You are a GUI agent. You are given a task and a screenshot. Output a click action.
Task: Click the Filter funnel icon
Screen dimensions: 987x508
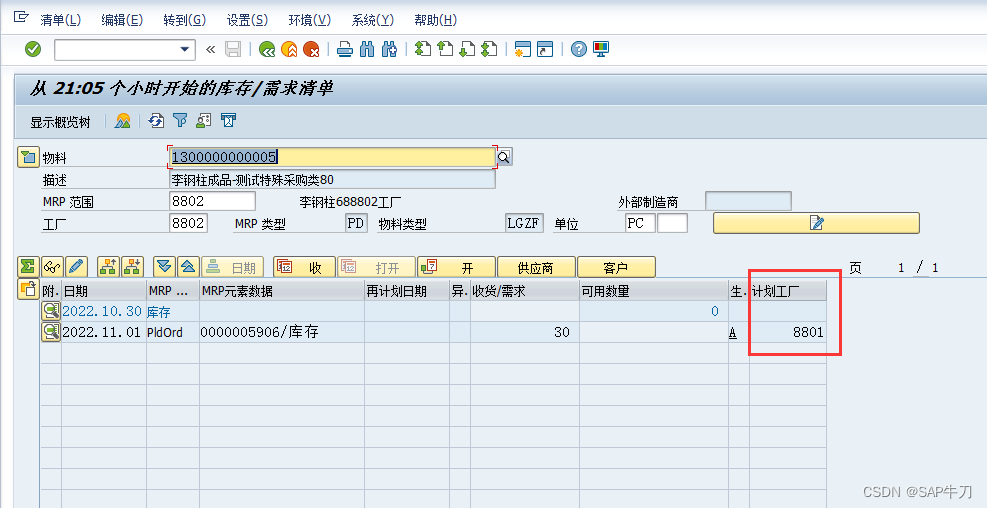[x=180, y=120]
